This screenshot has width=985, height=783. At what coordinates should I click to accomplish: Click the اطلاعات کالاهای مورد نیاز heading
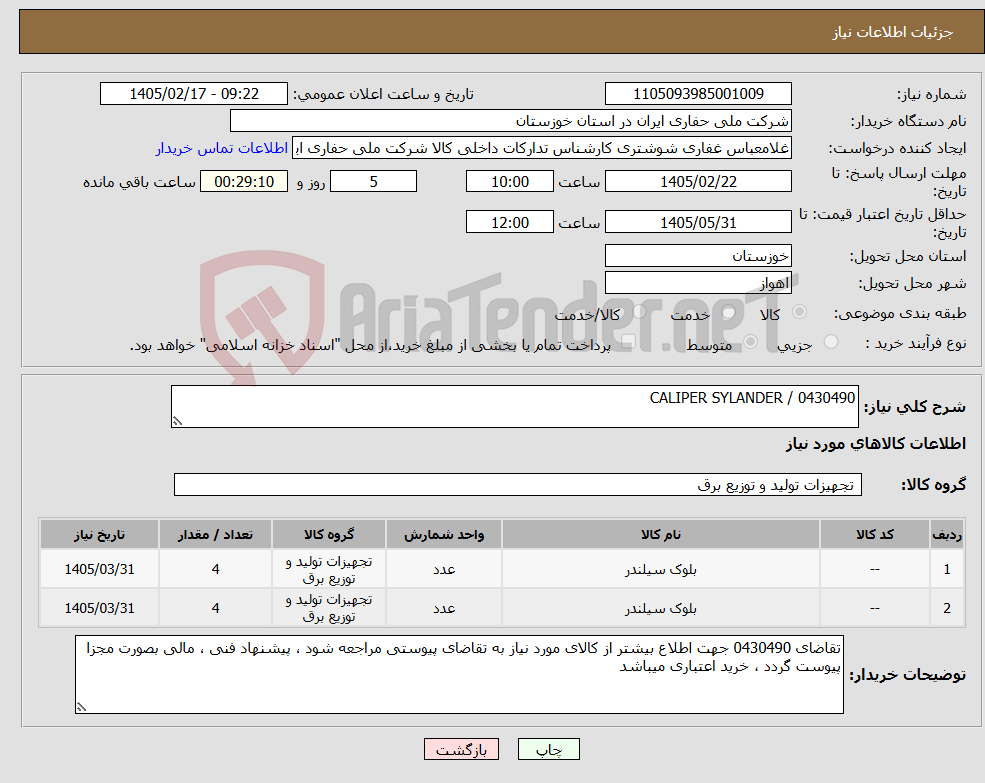(x=876, y=444)
